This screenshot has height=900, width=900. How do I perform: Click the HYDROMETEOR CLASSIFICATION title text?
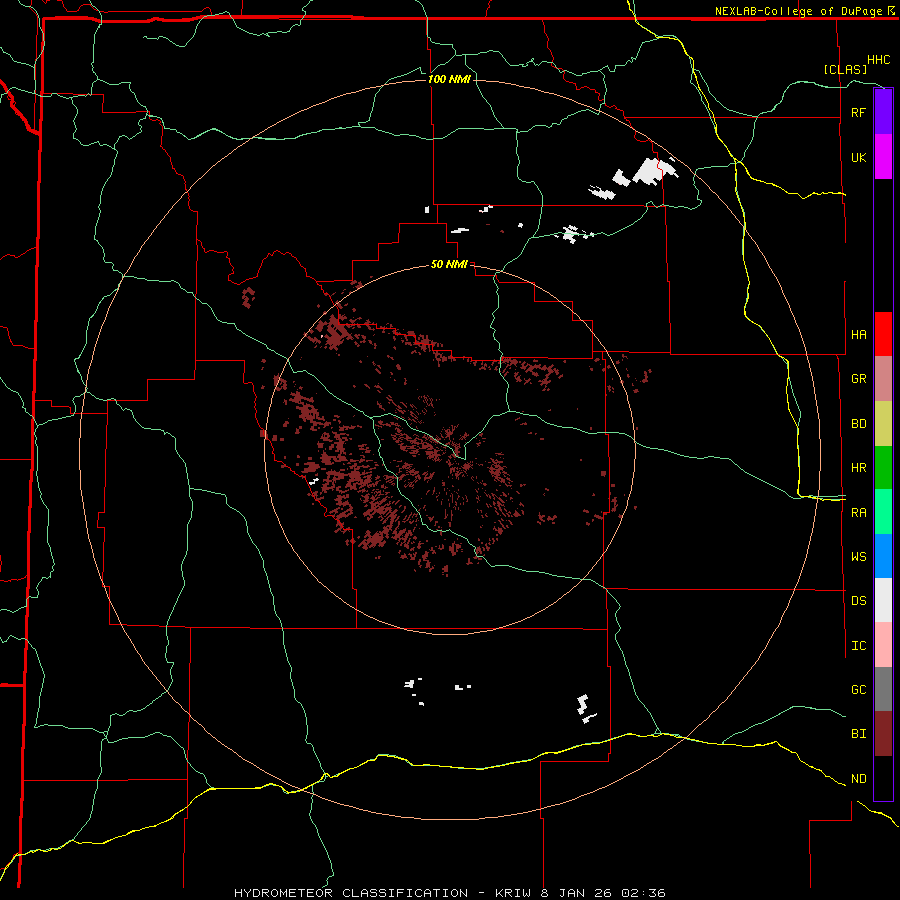351,893
